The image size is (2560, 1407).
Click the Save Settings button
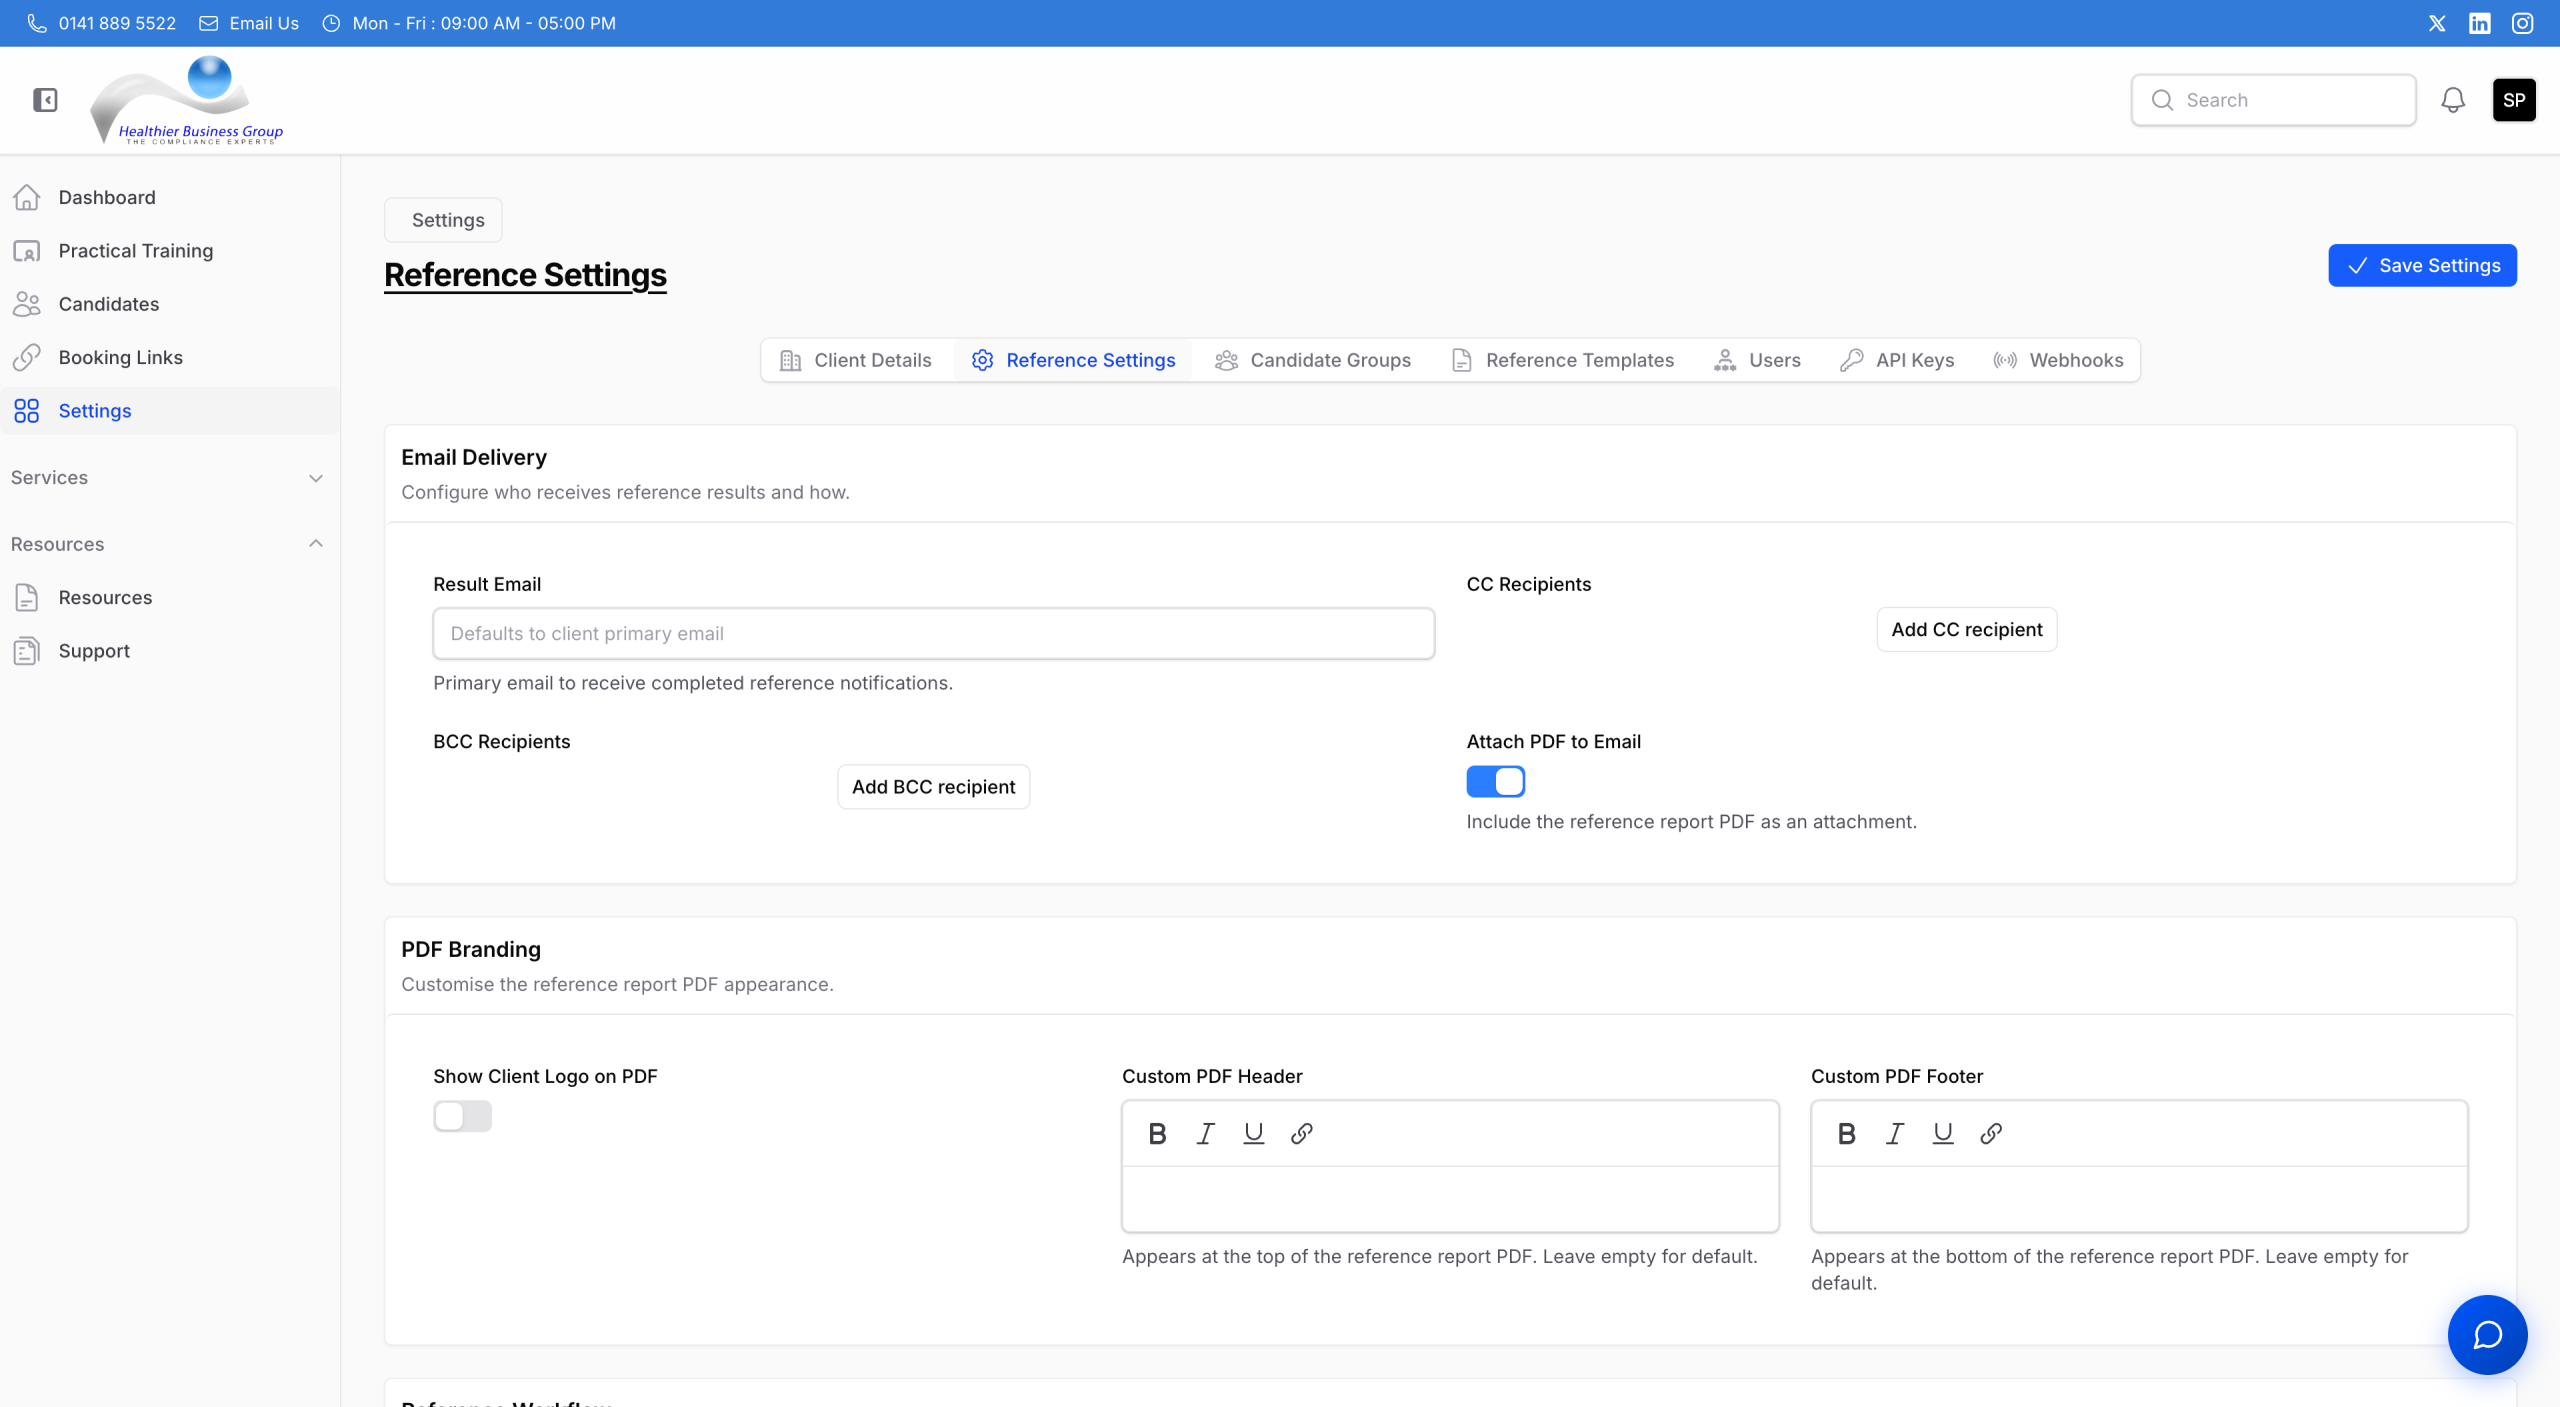(x=2422, y=265)
